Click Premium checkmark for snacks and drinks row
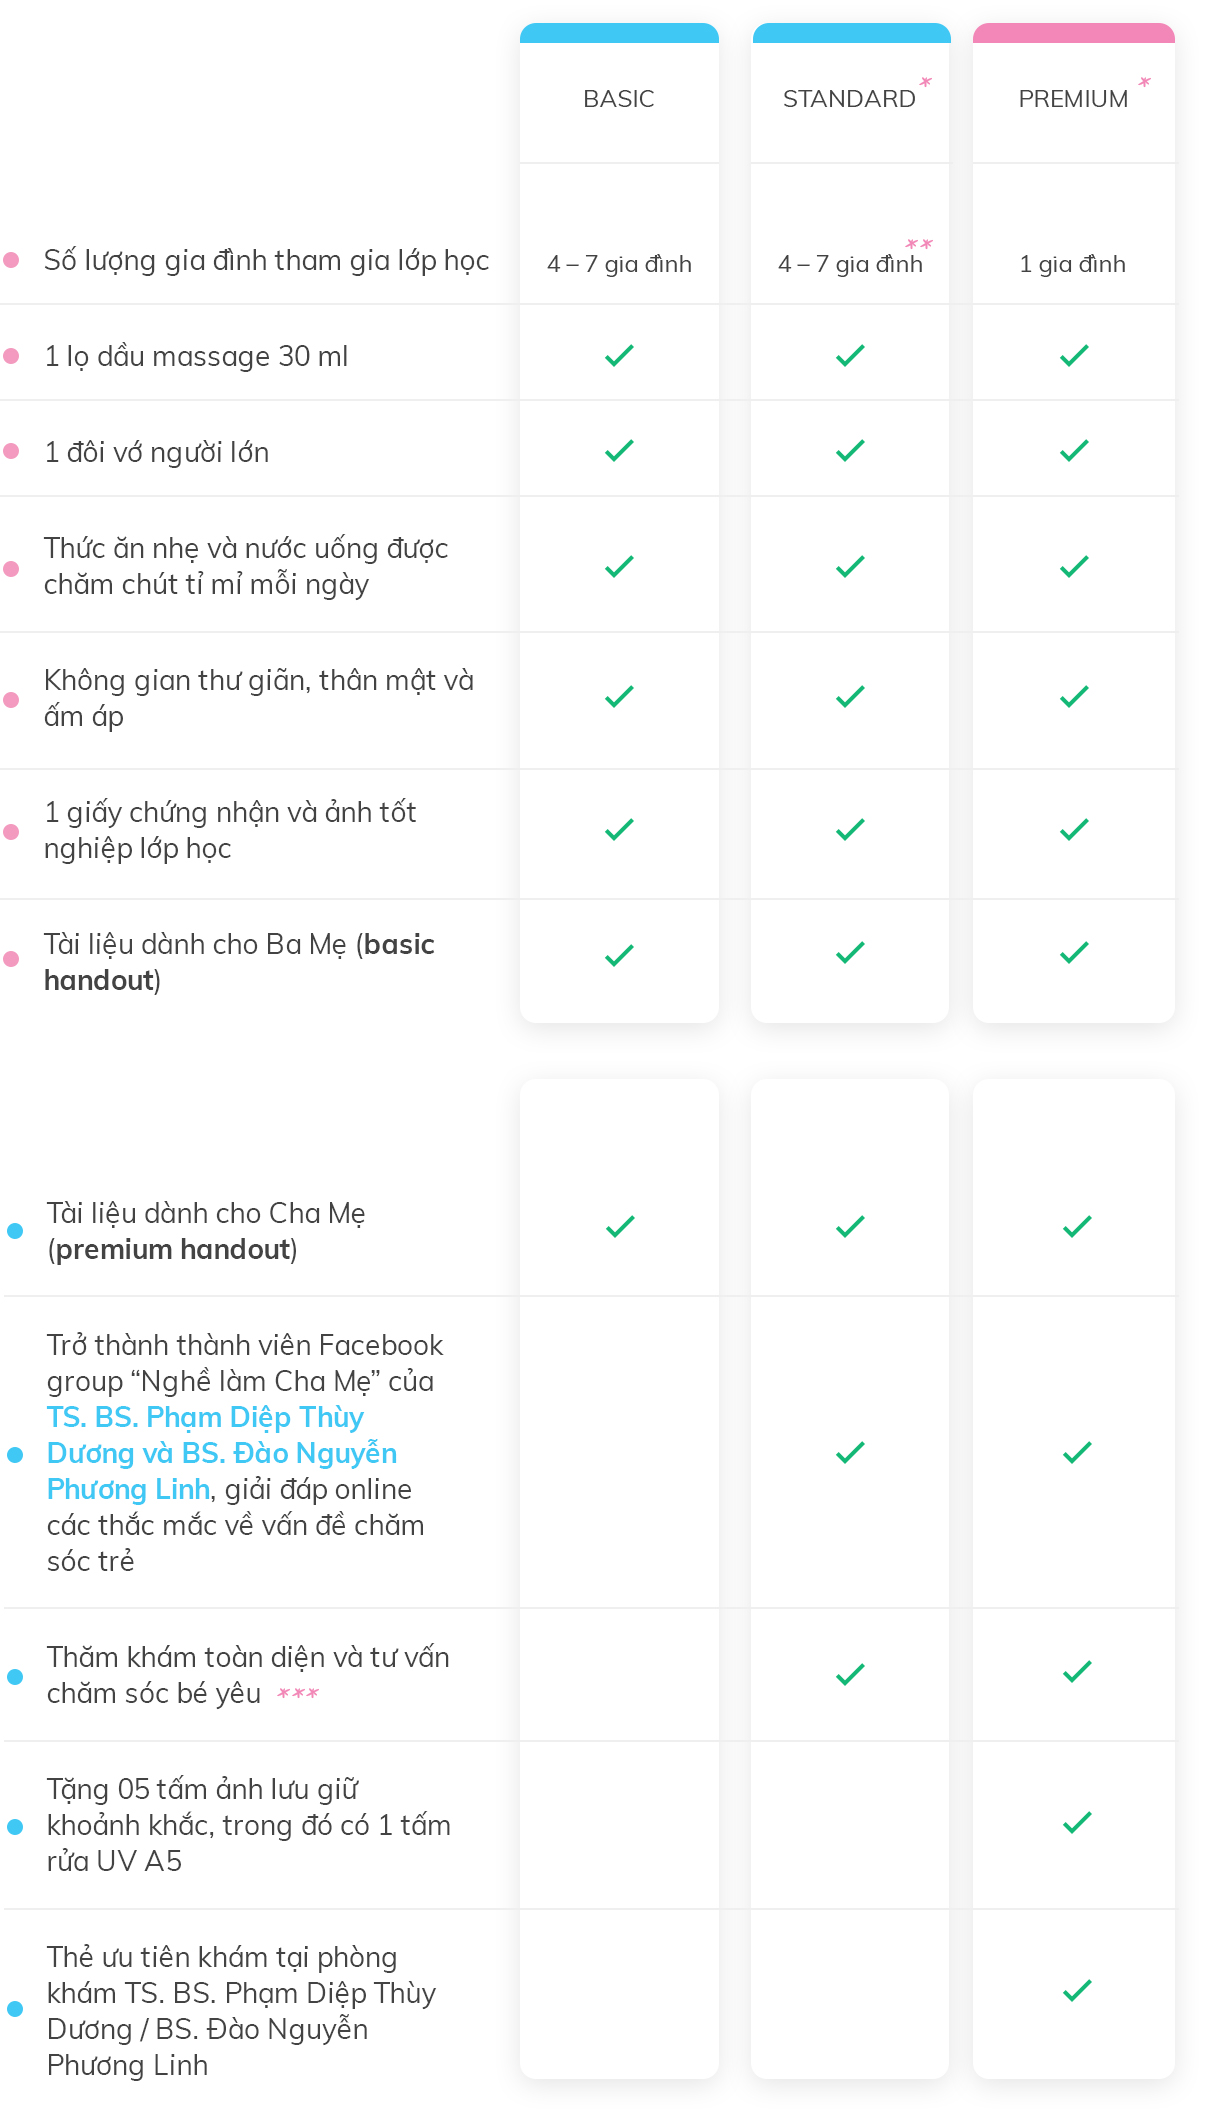 pos(1074,567)
